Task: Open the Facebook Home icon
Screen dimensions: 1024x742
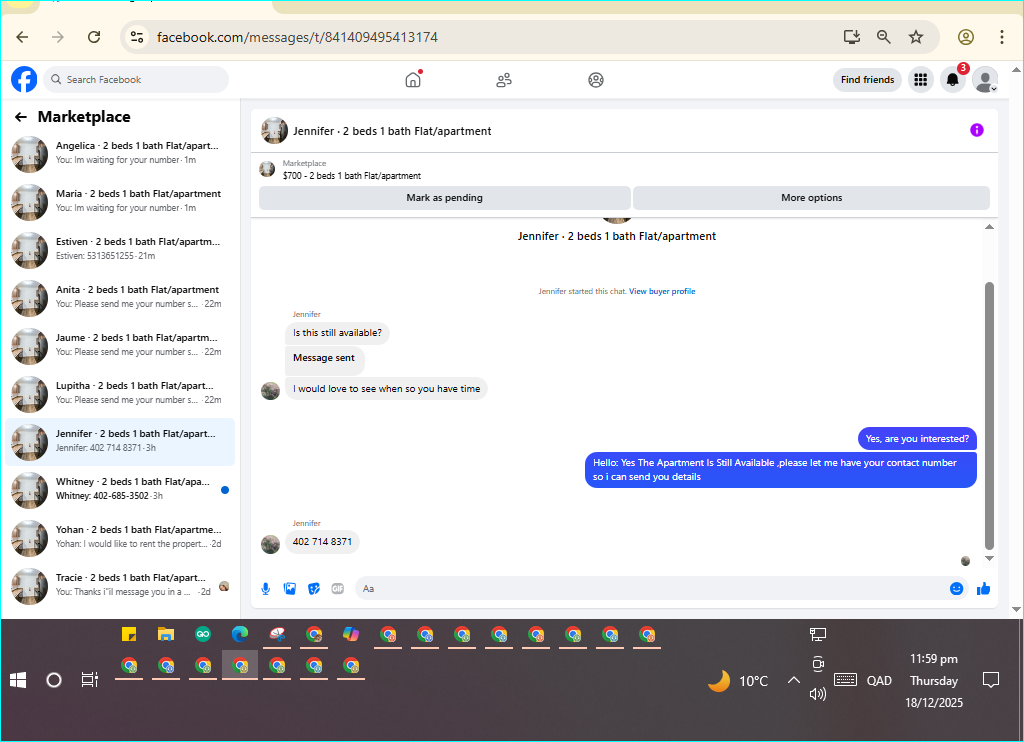Action: 413,80
